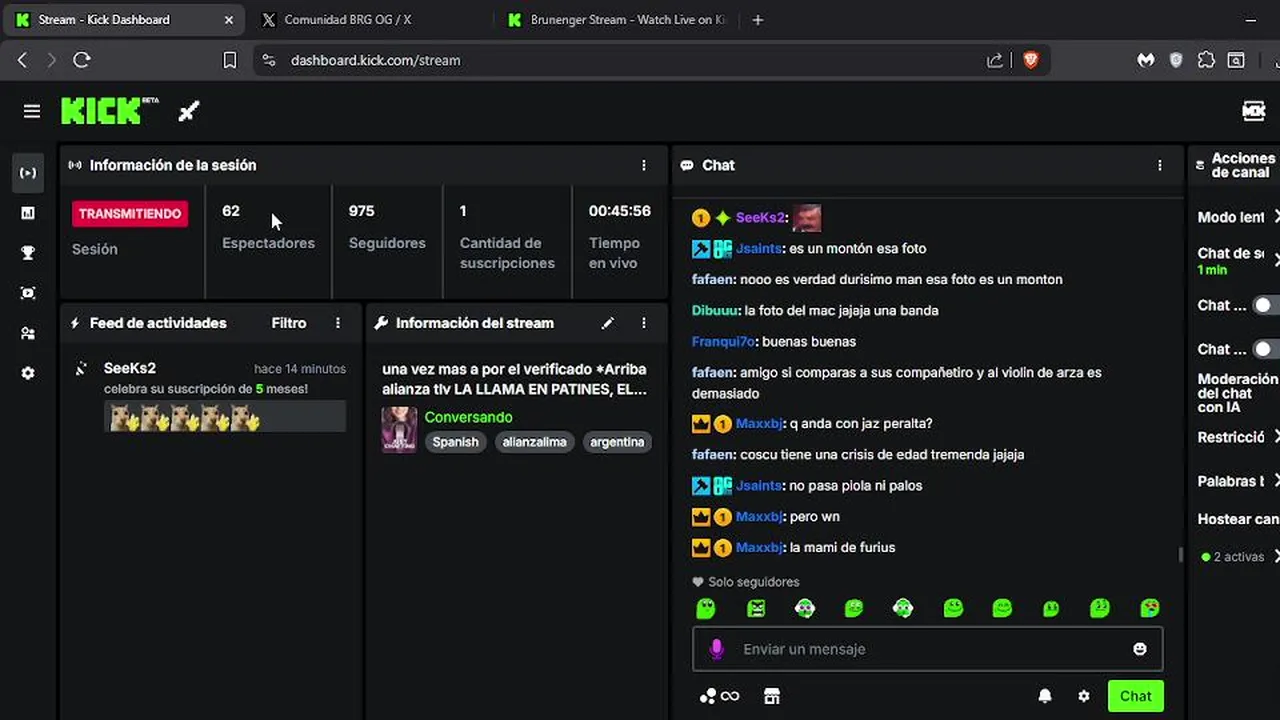Open chat settings gear icon

click(x=1083, y=696)
